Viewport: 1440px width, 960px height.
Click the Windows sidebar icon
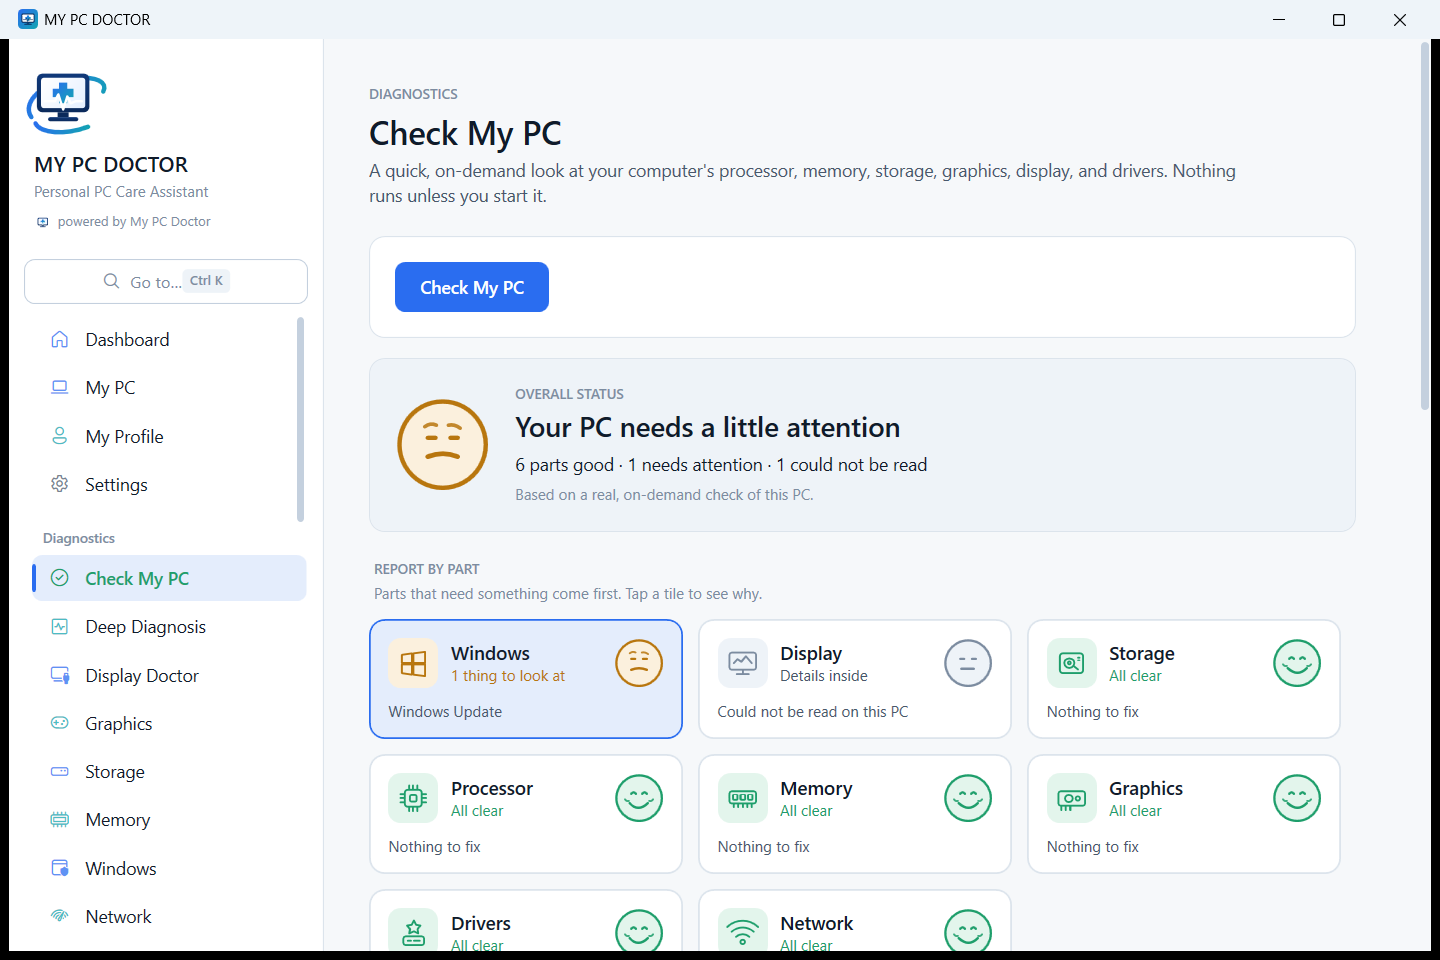(x=60, y=868)
